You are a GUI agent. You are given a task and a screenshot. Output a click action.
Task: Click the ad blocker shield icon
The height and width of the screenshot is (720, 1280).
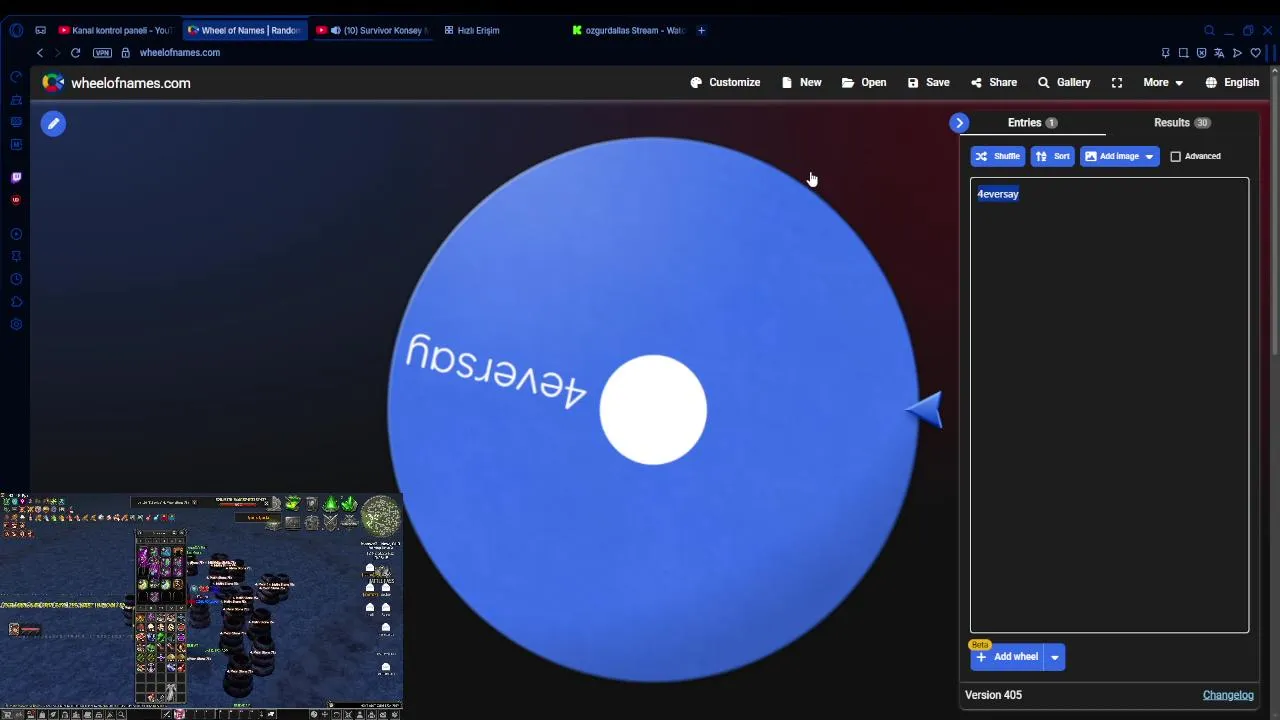(1201, 53)
